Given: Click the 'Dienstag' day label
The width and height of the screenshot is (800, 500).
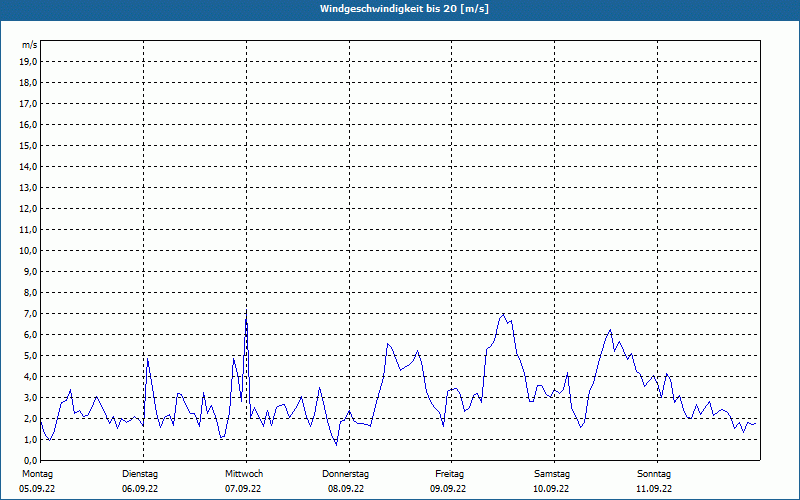Looking at the screenshot, I should pyautogui.click(x=140, y=474).
